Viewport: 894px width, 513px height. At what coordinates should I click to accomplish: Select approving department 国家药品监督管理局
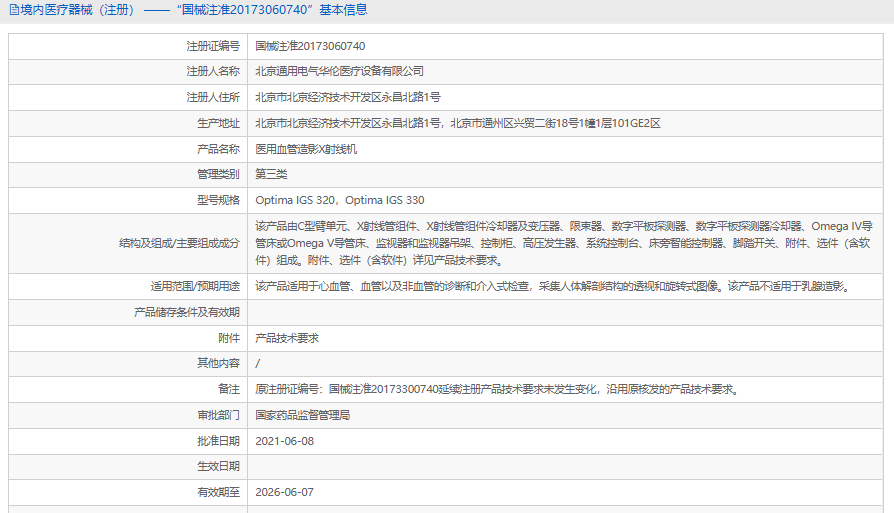(303, 415)
